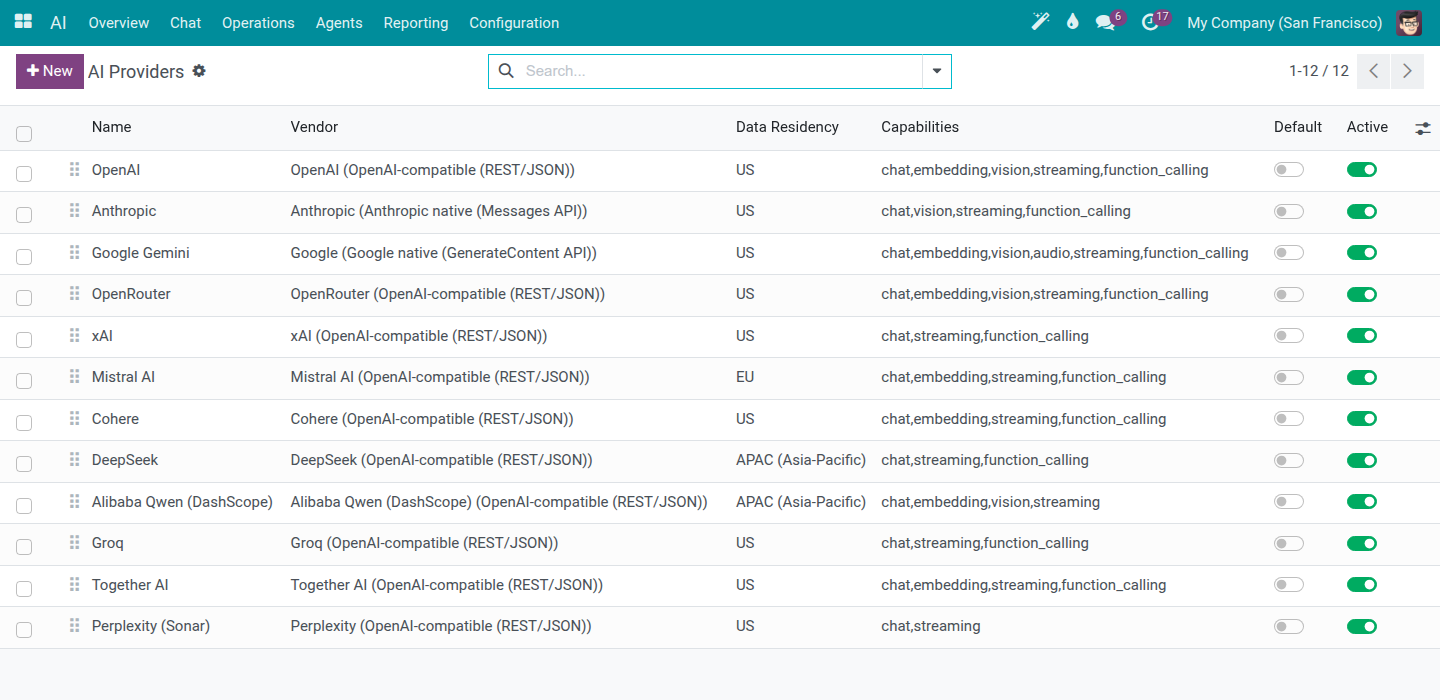Viewport: 1440px width, 700px height.
Task: Open optional columns adjust icon
Action: click(x=1423, y=128)
